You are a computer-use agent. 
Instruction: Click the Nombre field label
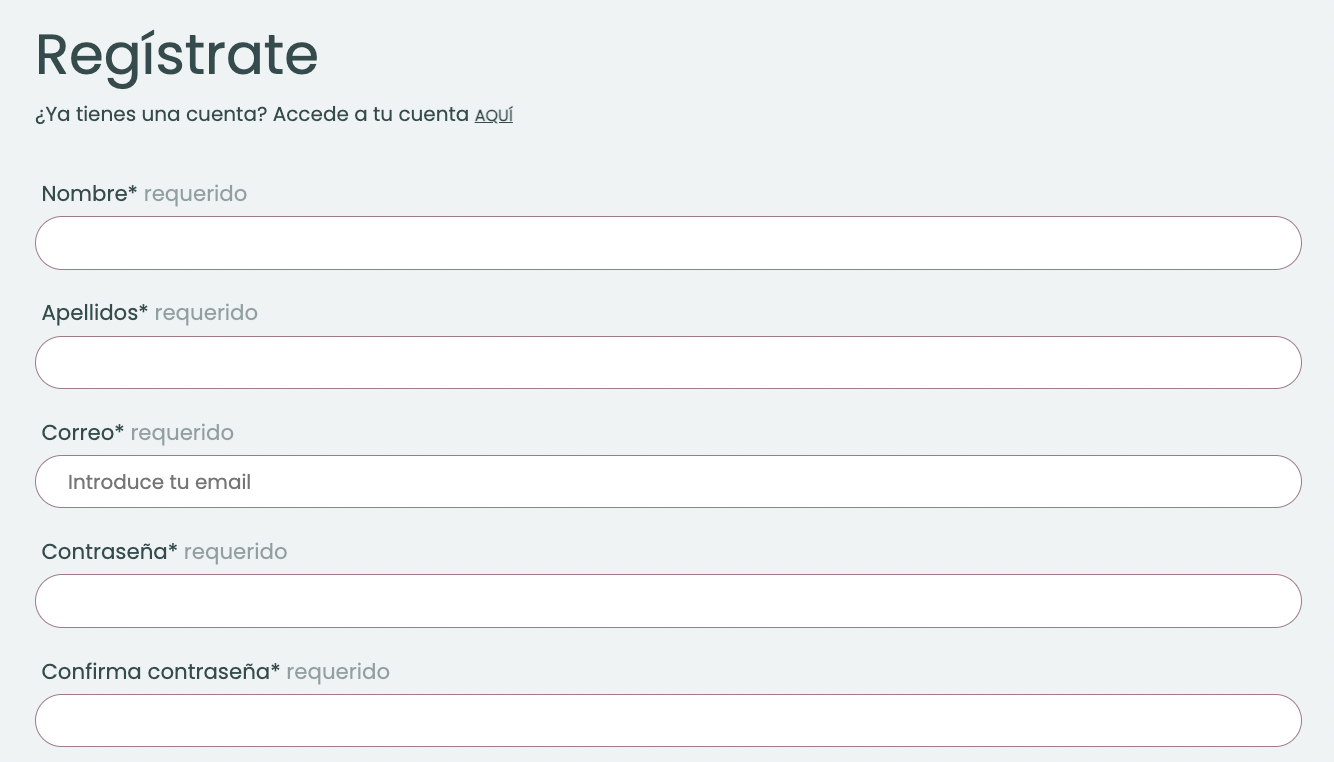(84, 194)
